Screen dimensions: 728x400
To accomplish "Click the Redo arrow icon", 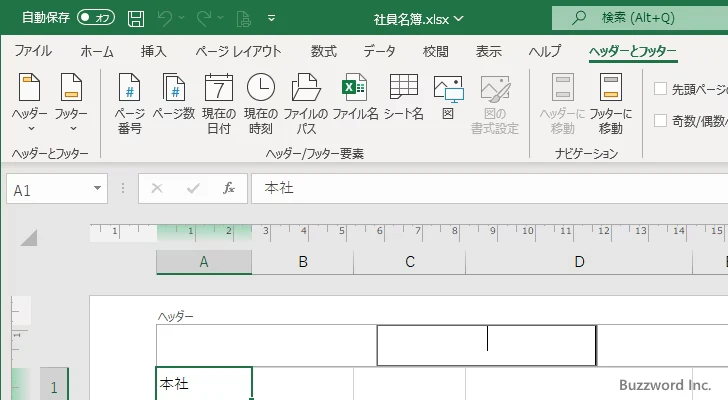I will tap(203, 19).
